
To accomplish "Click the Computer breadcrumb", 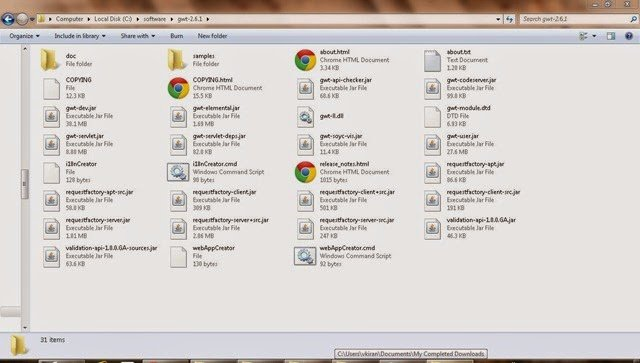I will point(69,19).
